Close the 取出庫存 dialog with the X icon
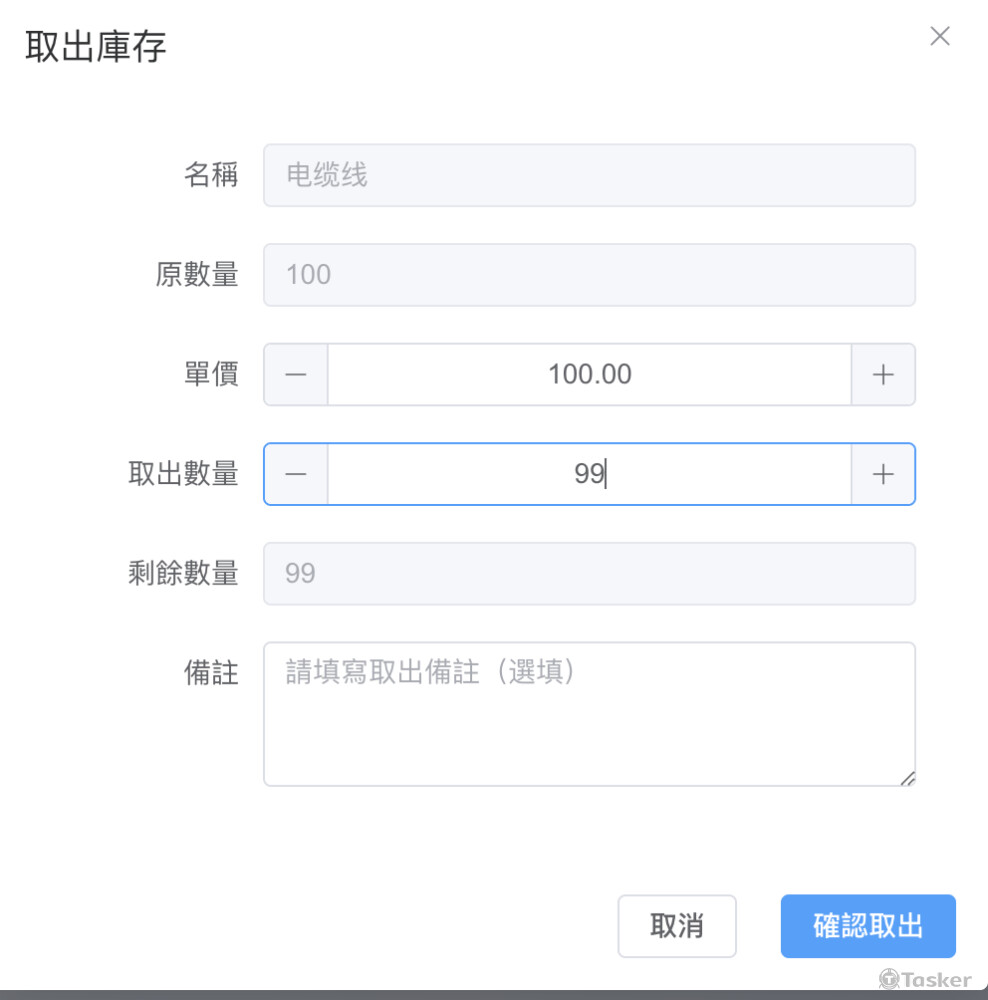This screenshot has width=988, height=1000. click(940, 36)
